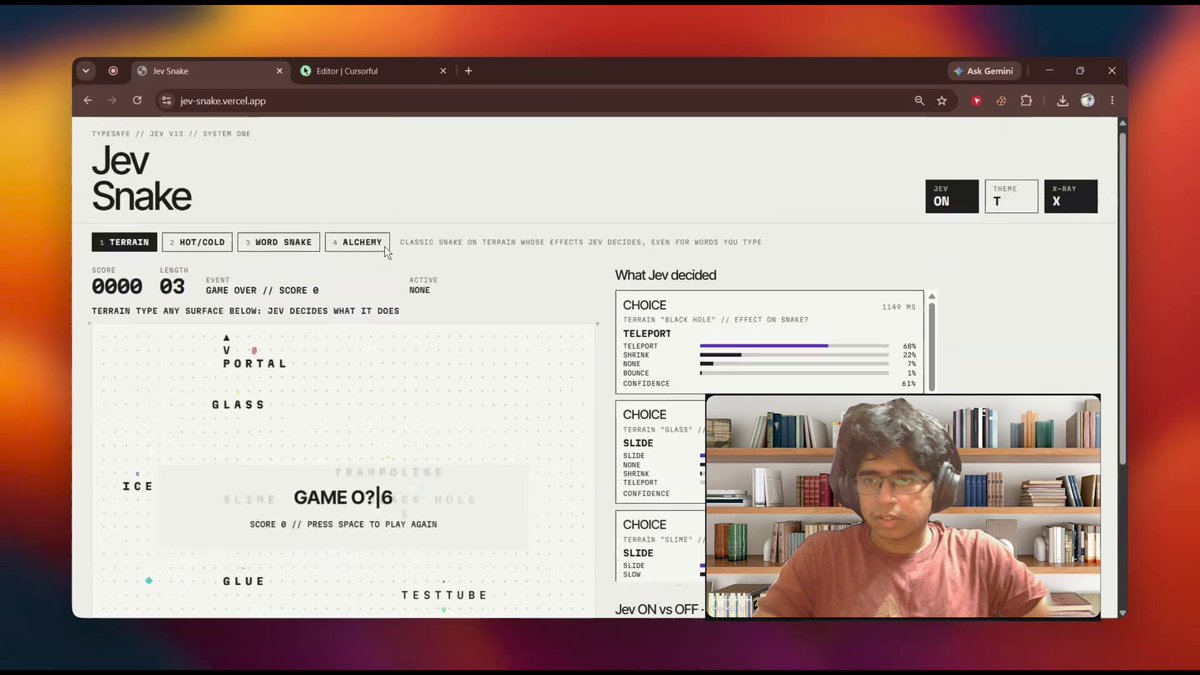Click the webcam video overlay
1200x675 pixels.
coord(903,507)
